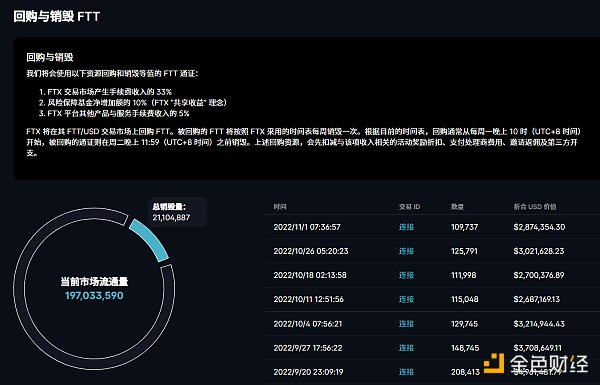Click the date 2022/9/20 23:09:19
This screenshot has height=385, width=600.
[308, 372]
